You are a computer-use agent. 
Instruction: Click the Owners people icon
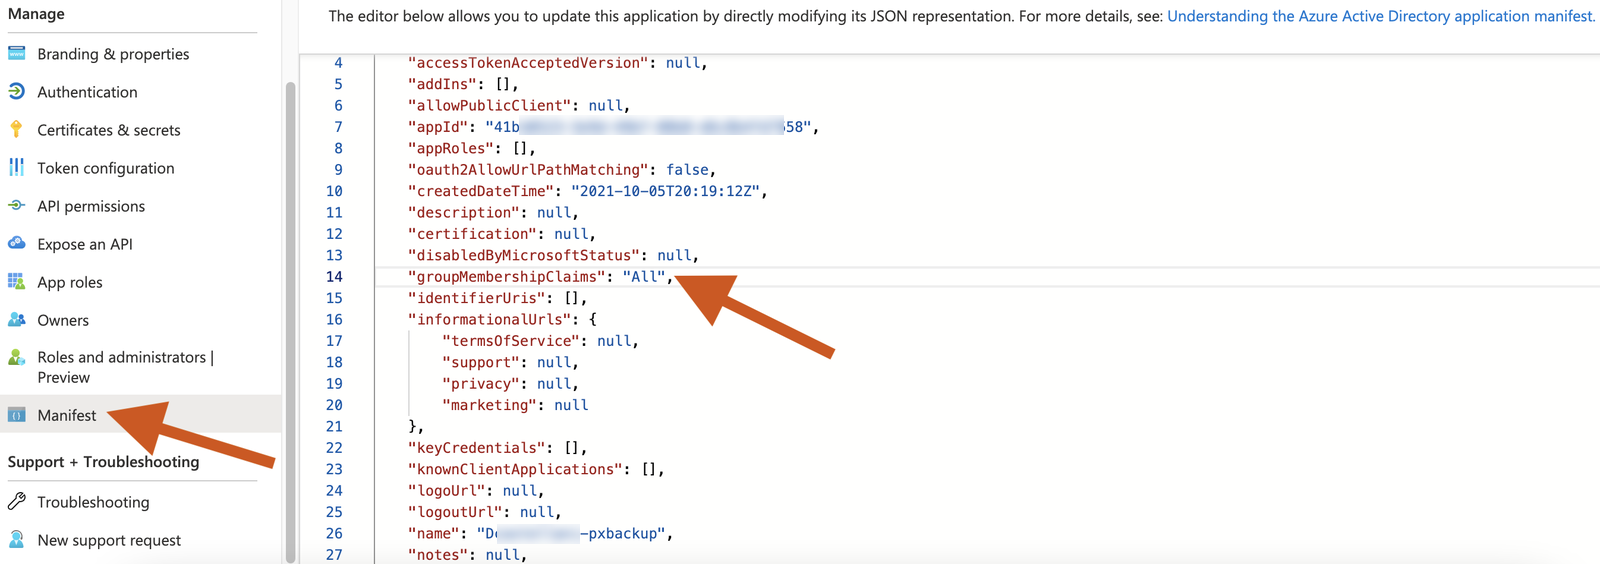(17, 319)
